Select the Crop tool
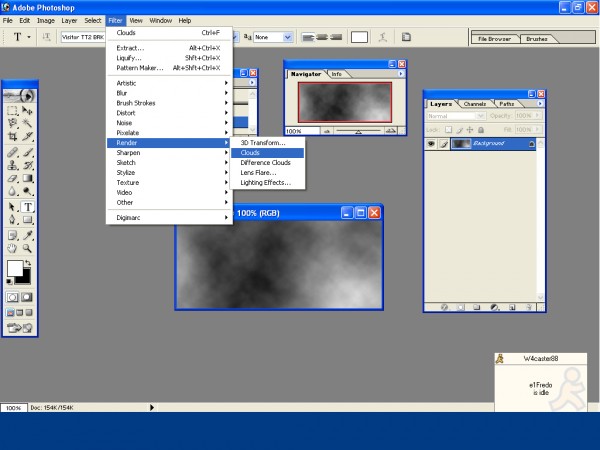Screen dimensions: 600x450 click(x=12, y=136)
